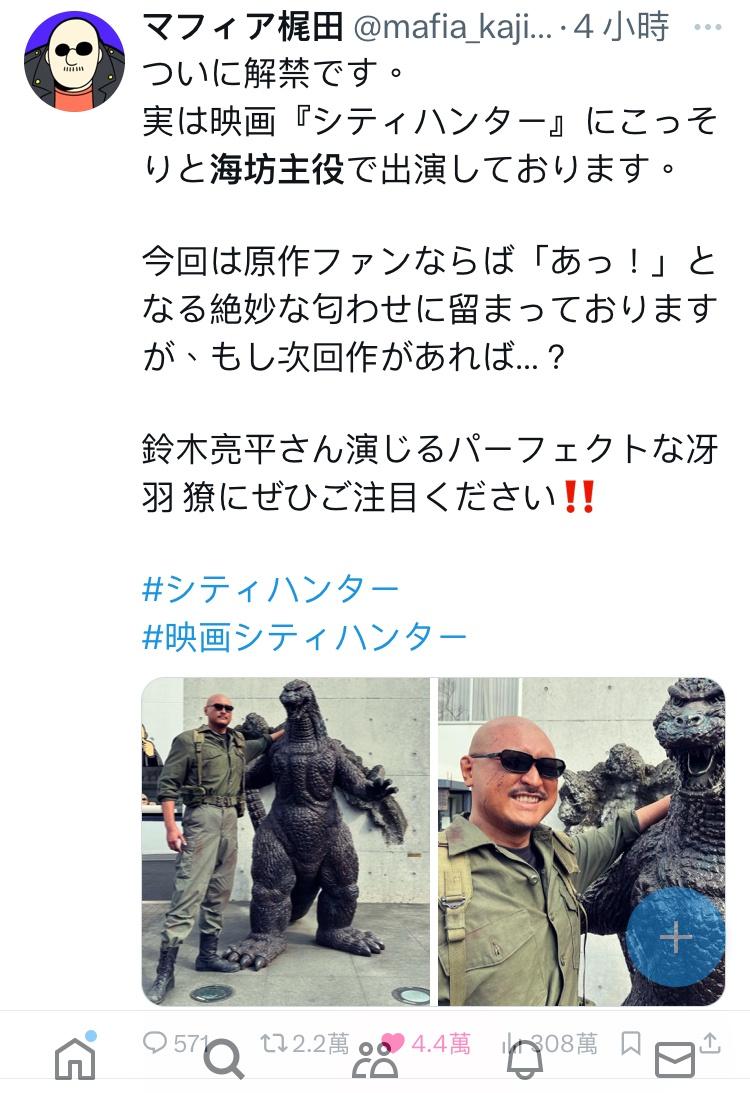Share the tweet via the upload arrow icon
This screenshot has width=750, height=1093.
710,1043
